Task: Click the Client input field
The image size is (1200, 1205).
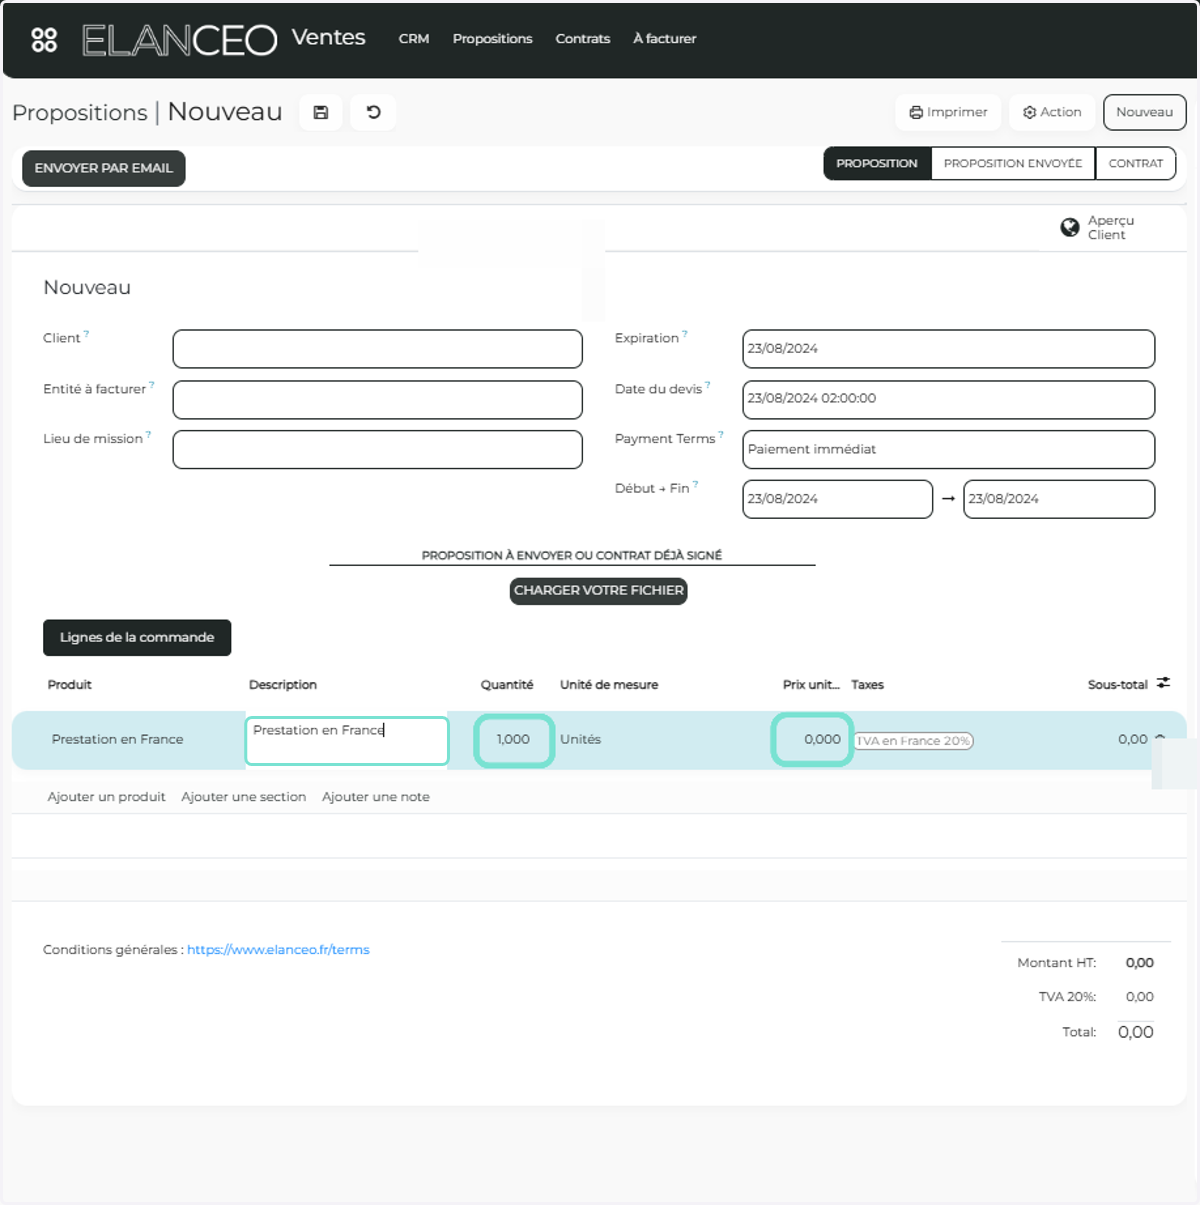Action: [377, 349]
